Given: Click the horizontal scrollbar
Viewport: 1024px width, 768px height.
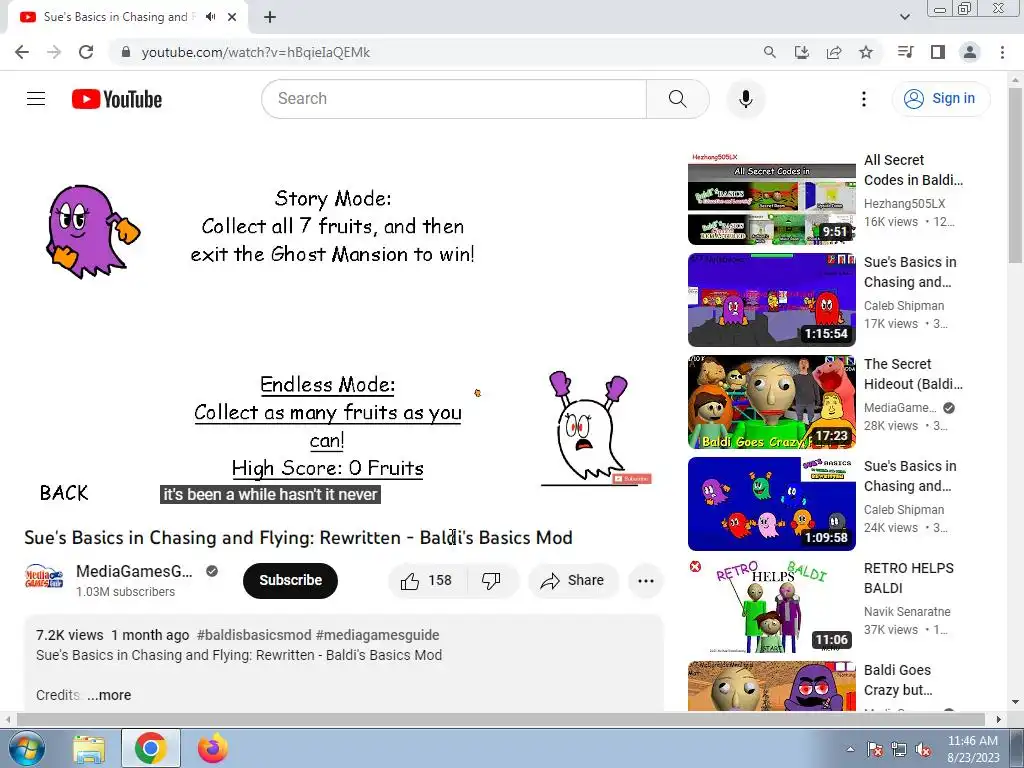Looking at the screenshot, I should click(501, 719).
